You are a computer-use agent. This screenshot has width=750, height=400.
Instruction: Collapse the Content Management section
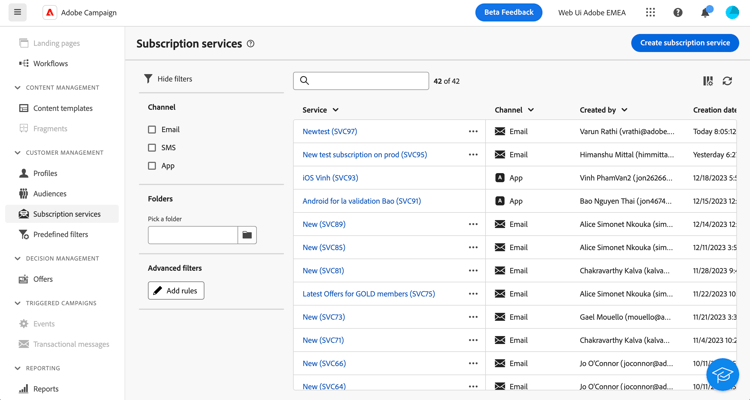pyautogui.click(x=18, y=88)
